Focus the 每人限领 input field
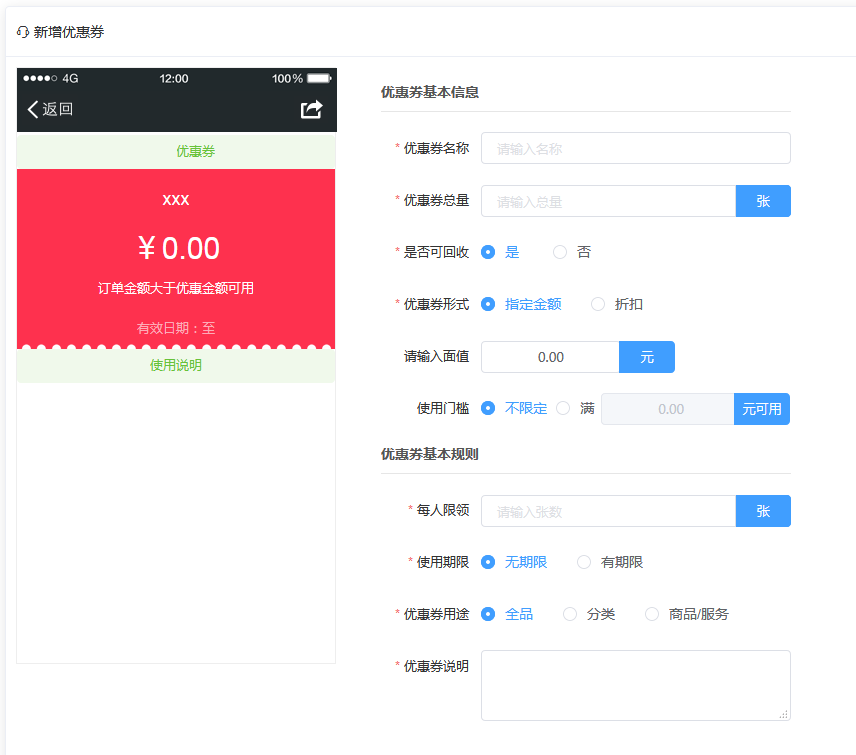Screen dimensions: 856x755 (608, 511)
